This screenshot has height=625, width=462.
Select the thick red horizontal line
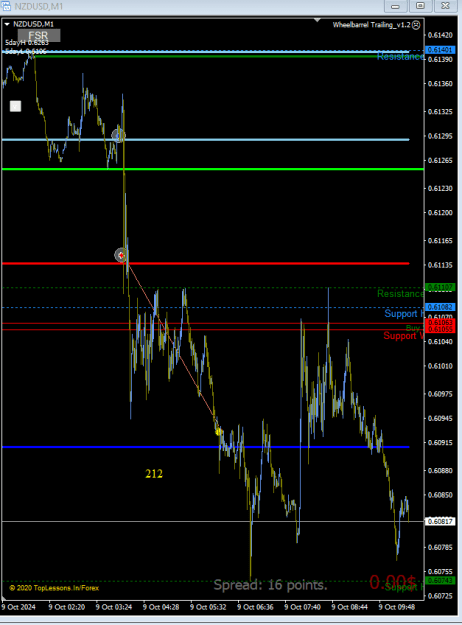tap(206, 263)
